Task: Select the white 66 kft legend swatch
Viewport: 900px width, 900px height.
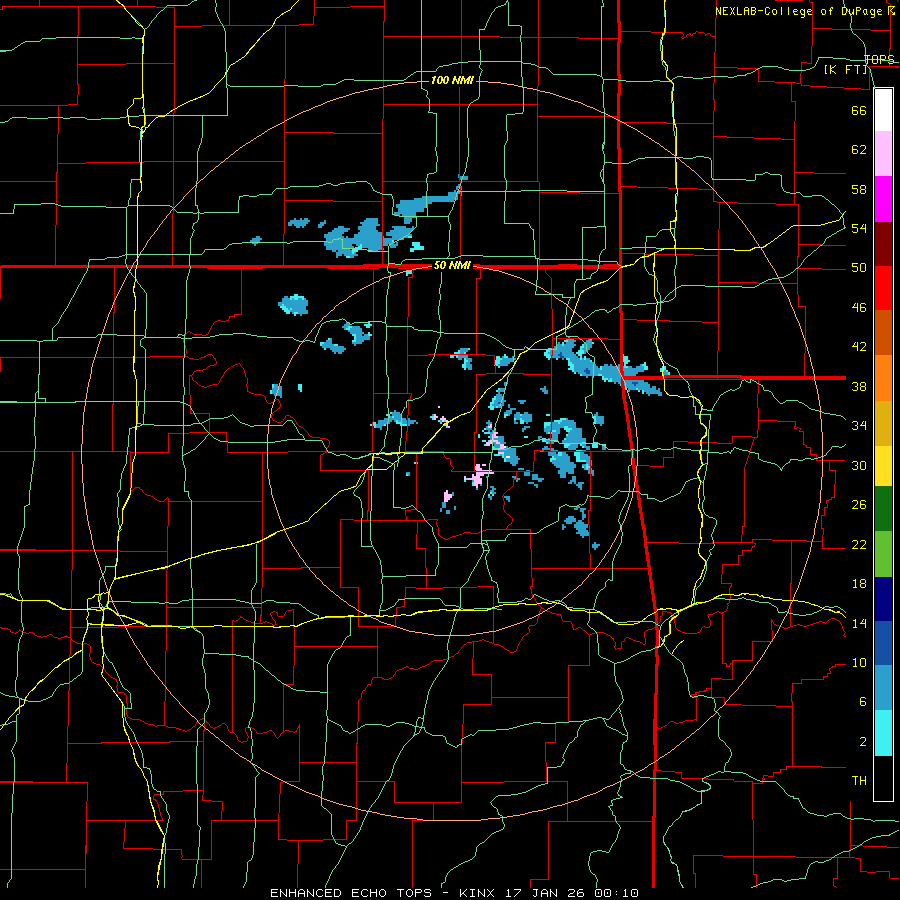Action: [883, 110]
